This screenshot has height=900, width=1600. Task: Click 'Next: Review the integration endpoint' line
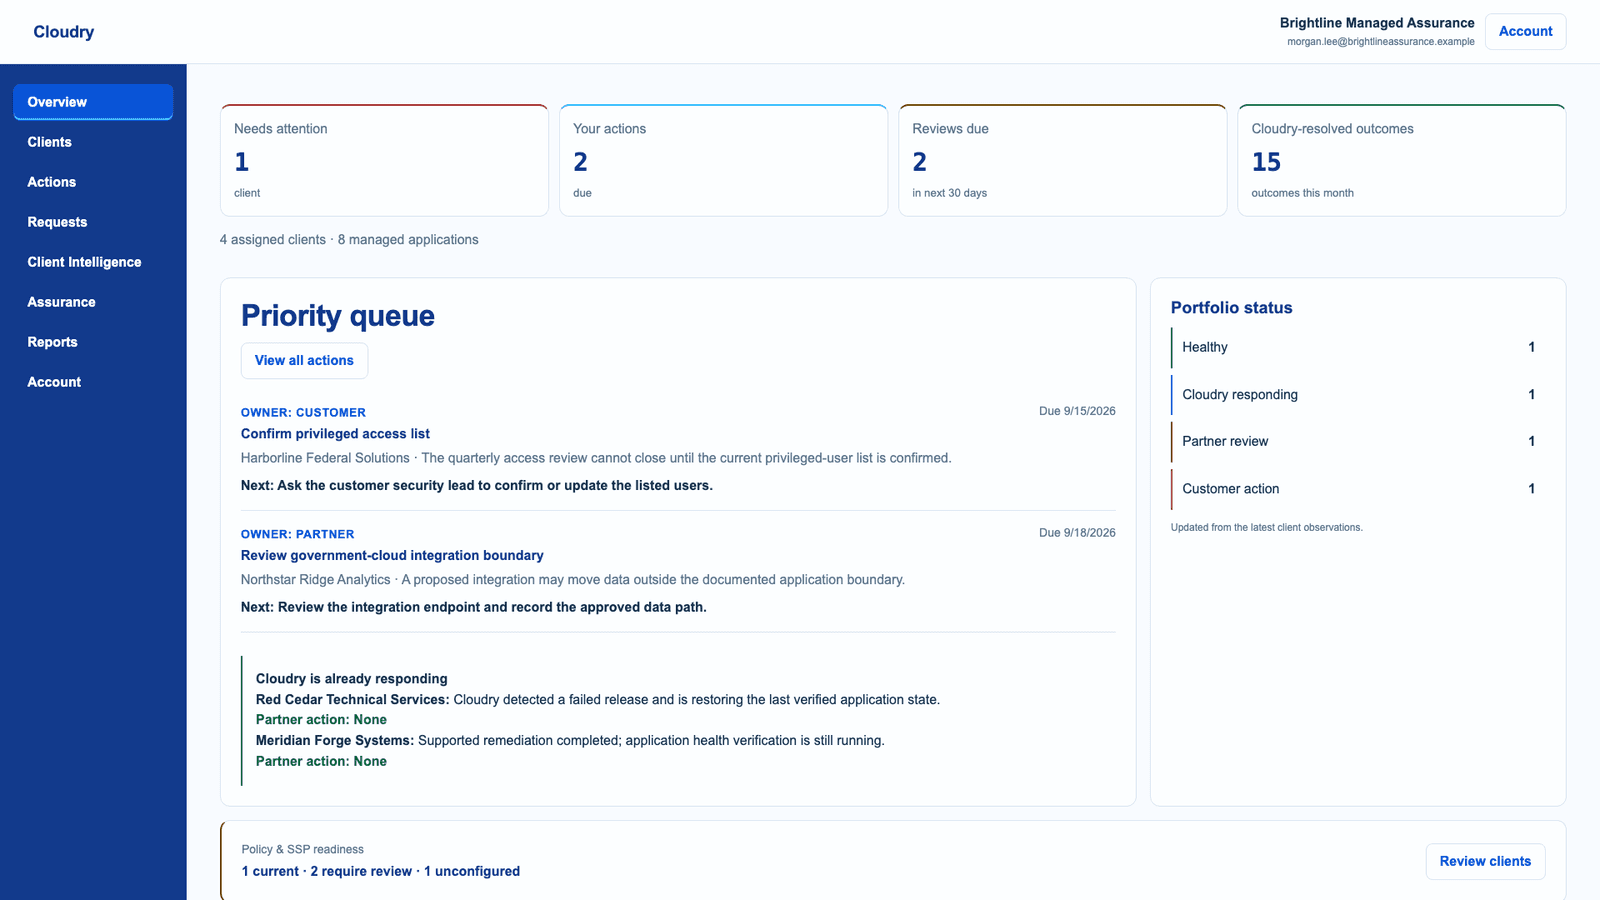tap(474, 608)
